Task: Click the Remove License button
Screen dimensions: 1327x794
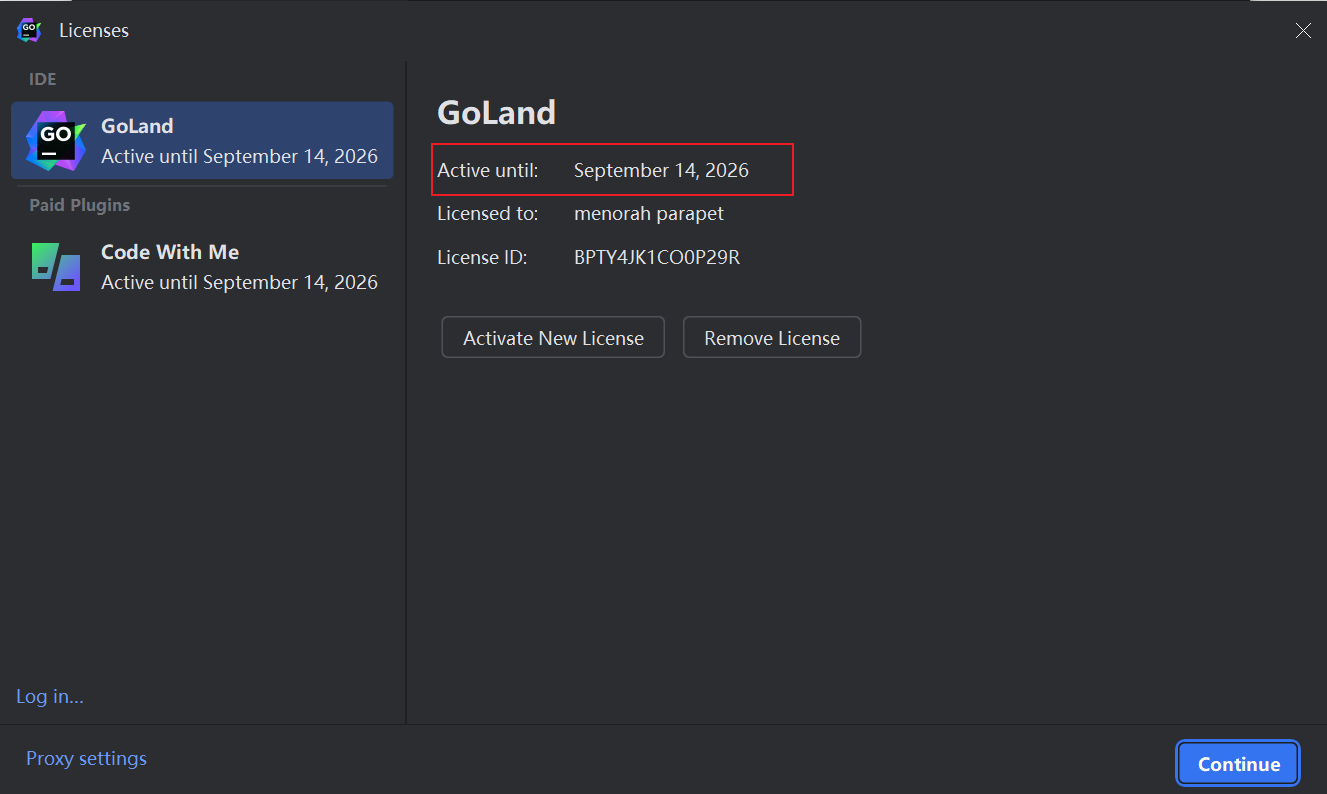Action: (x=772, y=338)
